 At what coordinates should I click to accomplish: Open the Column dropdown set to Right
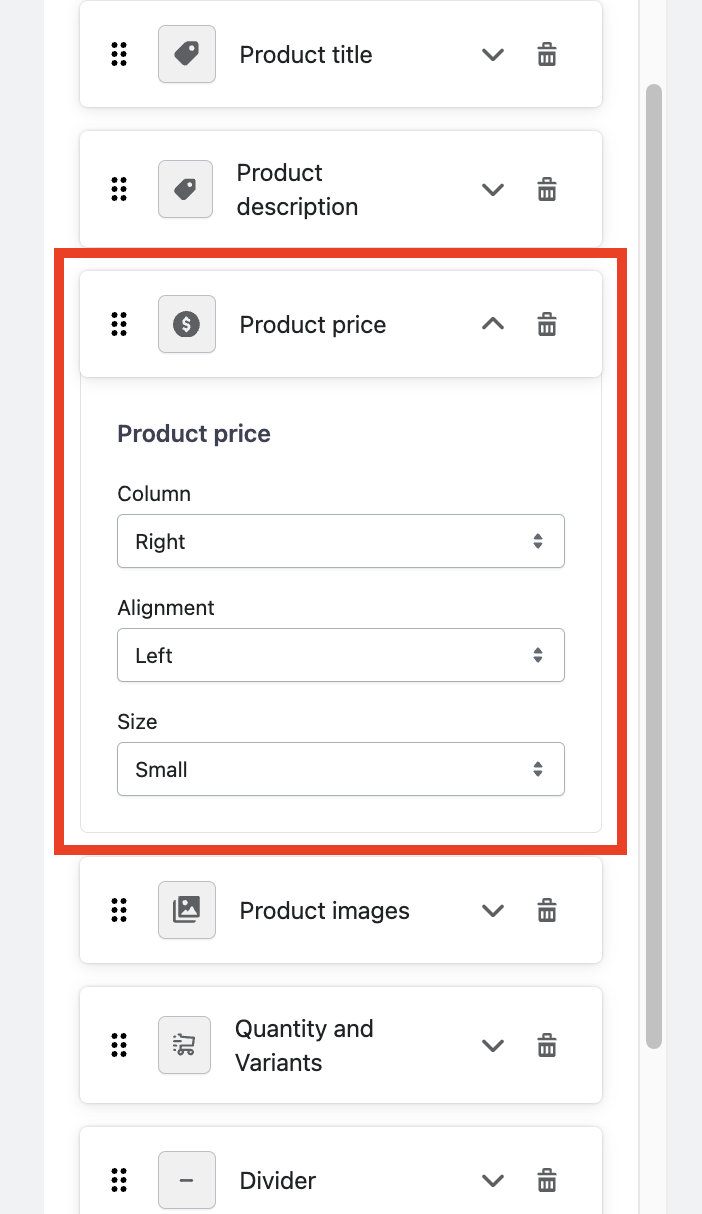341,541
